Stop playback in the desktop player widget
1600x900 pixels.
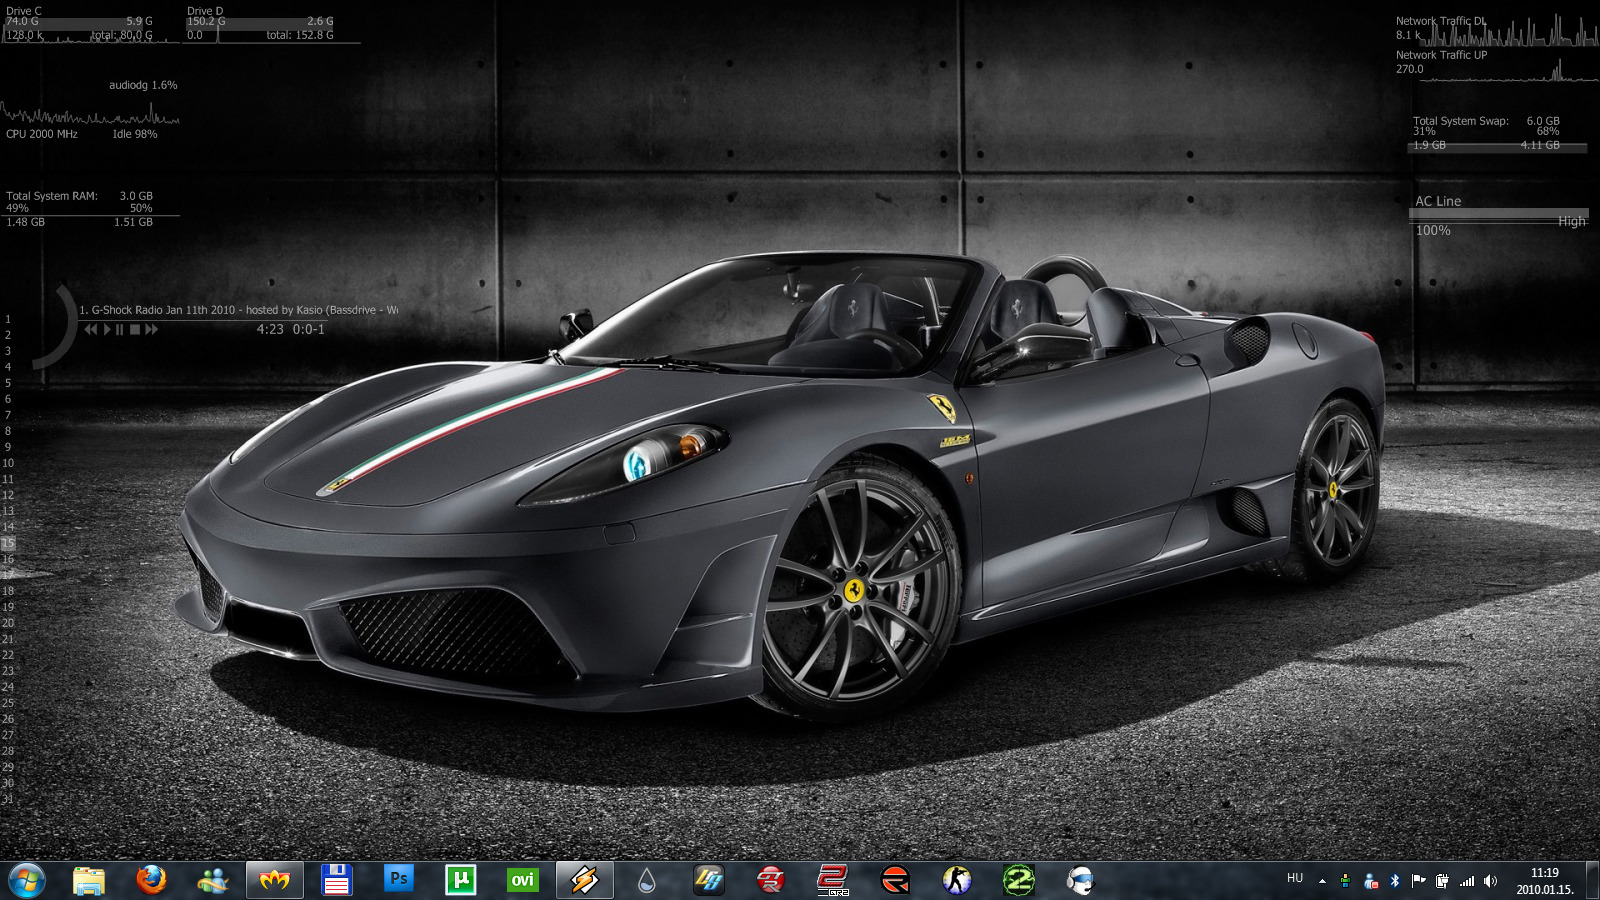click(x=135, y=330)
